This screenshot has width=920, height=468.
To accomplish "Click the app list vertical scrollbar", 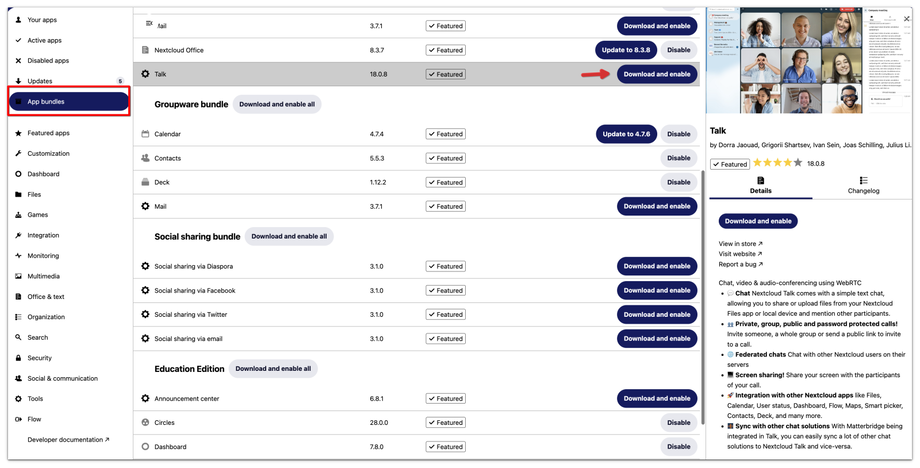I will click(x=702, y=299).
